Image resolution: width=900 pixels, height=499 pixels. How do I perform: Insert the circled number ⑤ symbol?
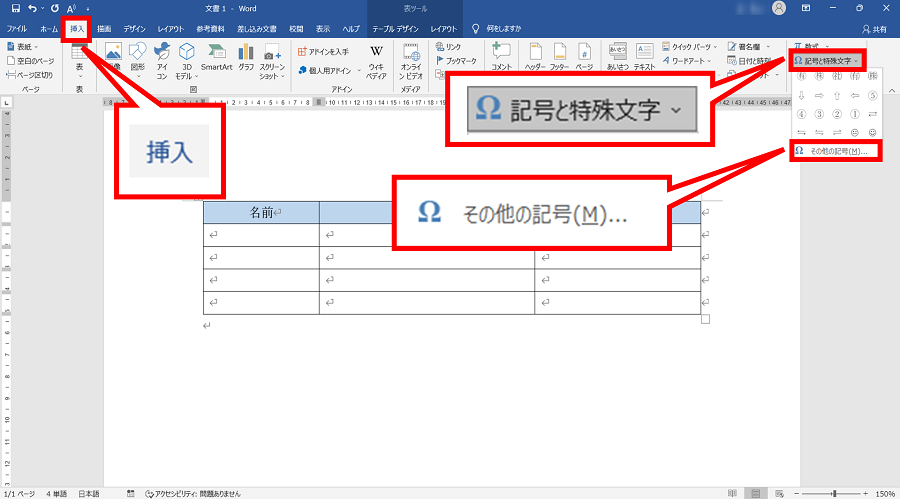pos(872,95)
